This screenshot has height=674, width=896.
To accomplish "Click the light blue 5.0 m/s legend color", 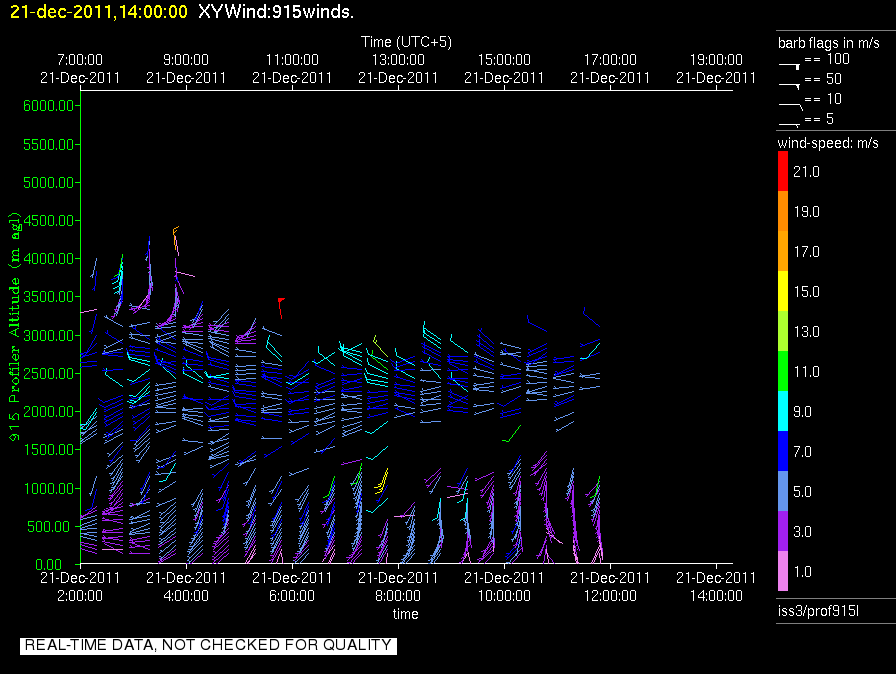I will point(783,491).
